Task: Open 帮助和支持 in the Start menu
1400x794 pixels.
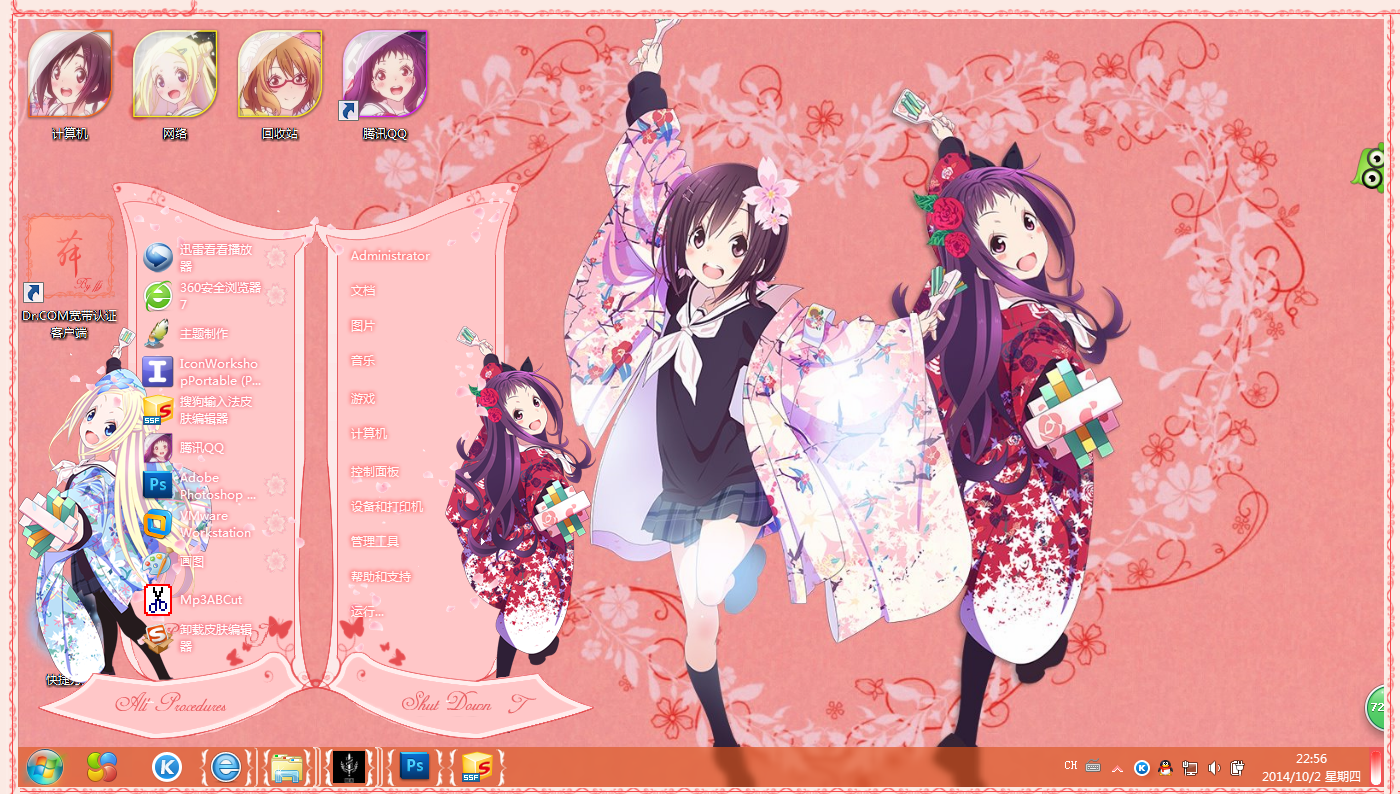Action: pos(381,577)
